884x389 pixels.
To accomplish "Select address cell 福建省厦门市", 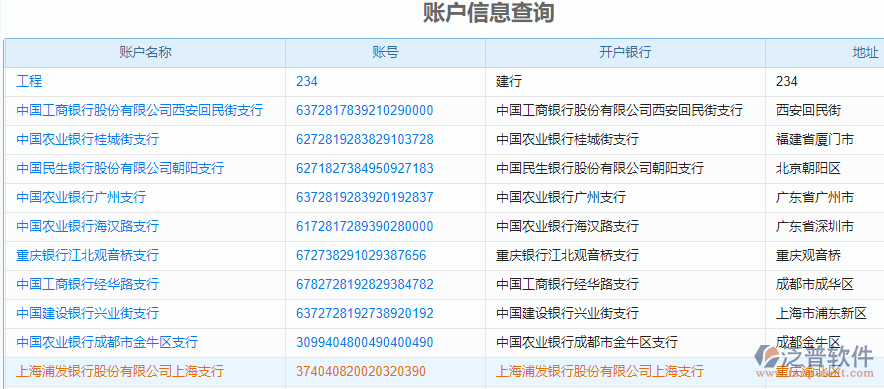I will click(825, 139).
